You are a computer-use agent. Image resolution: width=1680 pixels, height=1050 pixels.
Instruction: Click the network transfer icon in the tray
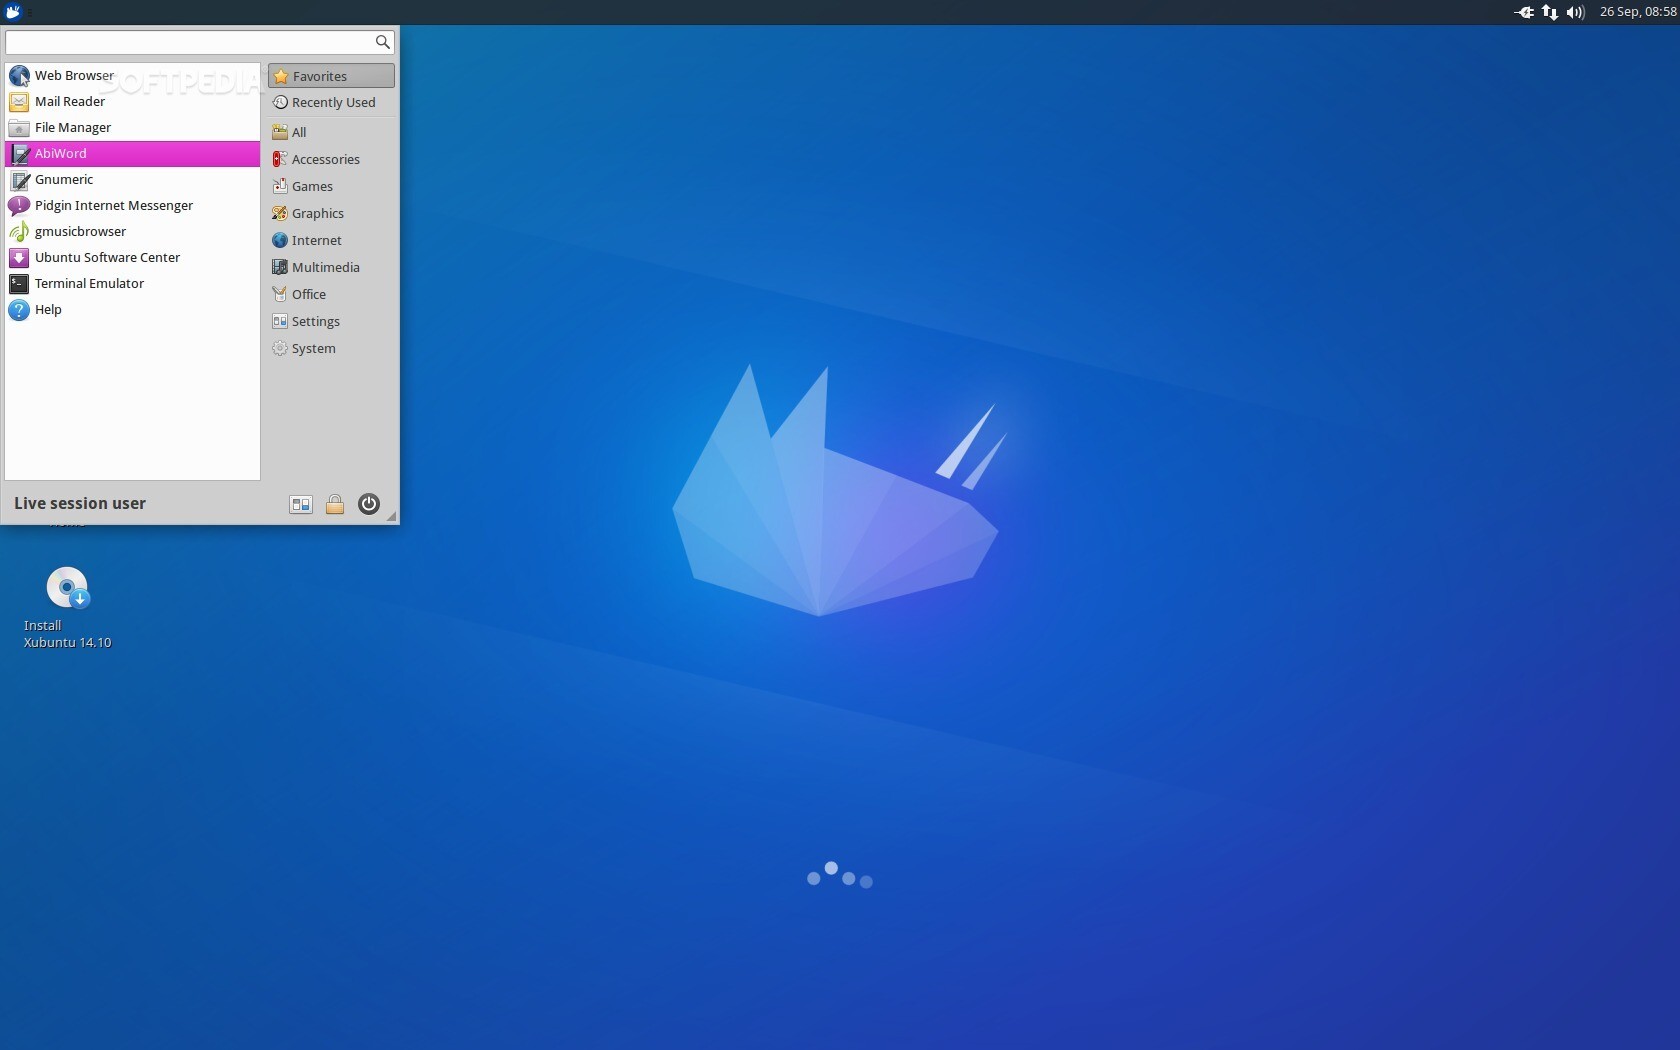[1549, 12]
